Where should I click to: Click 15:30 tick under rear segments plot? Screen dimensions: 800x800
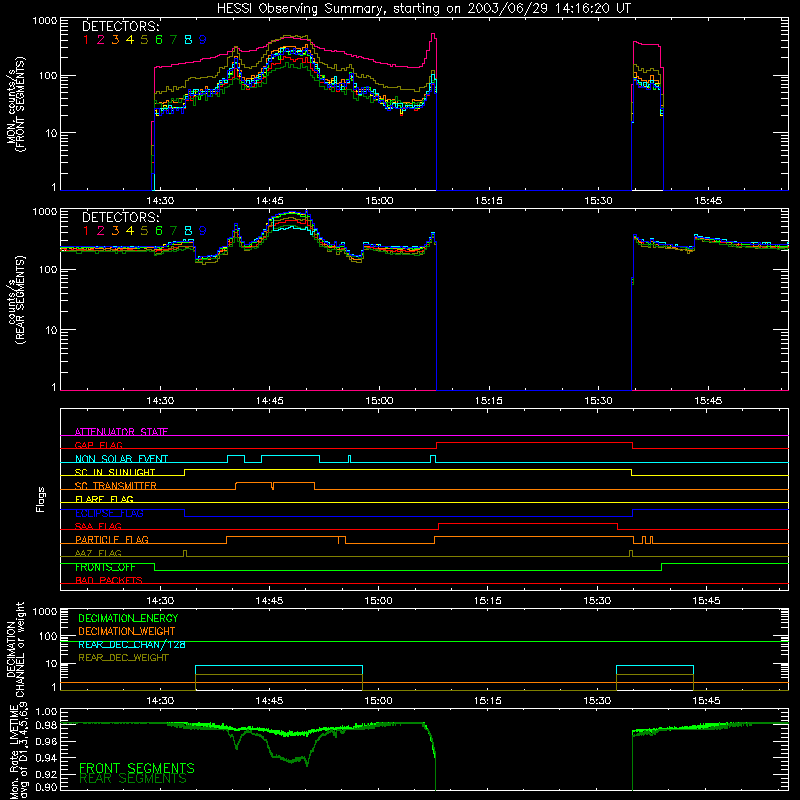pos(598,401)
